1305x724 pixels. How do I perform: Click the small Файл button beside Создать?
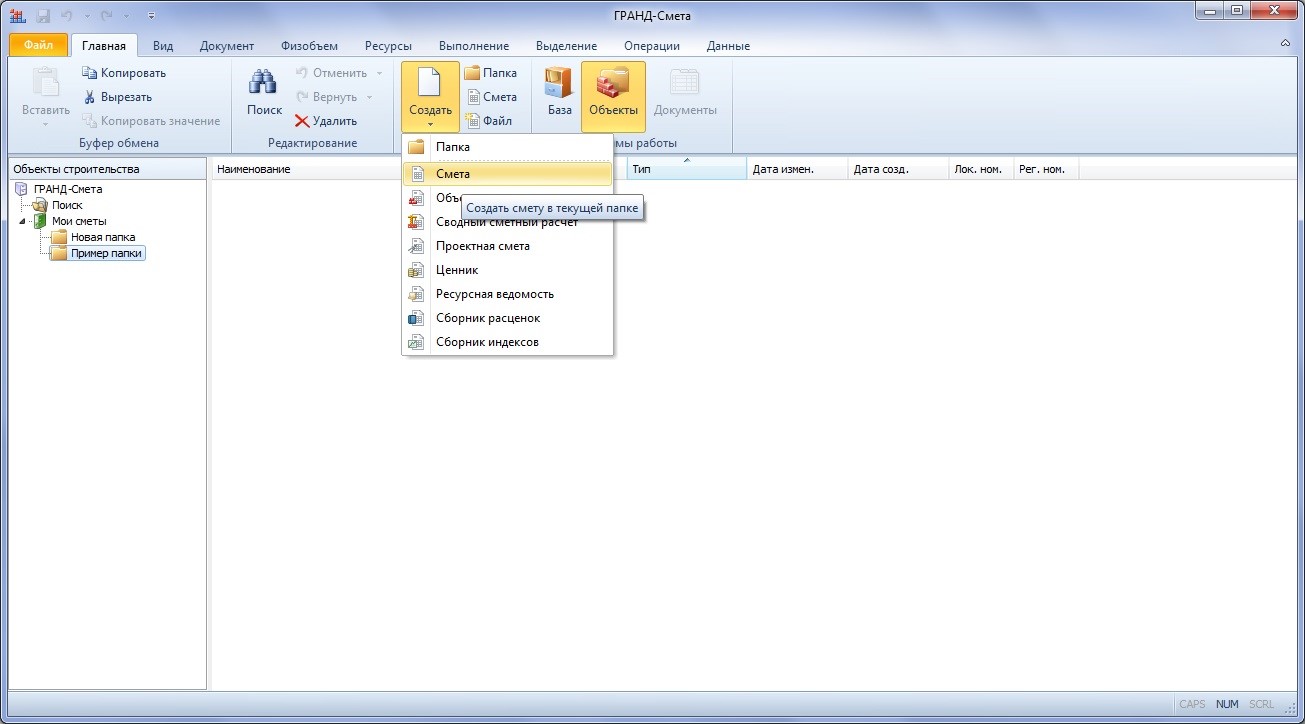[489, 121]
